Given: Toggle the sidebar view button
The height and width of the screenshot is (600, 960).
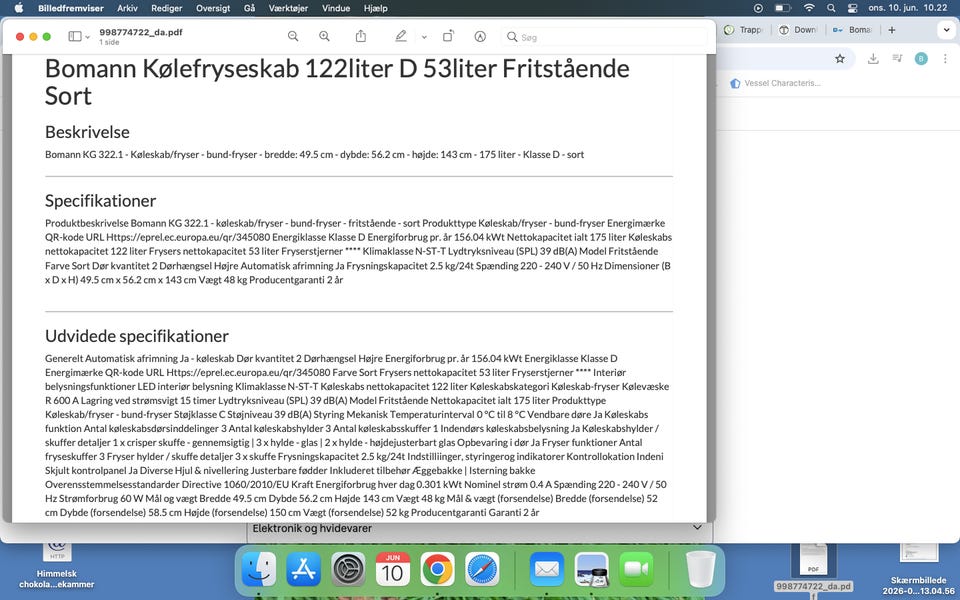Looking at the screenshot, I should tap(75, 36).
